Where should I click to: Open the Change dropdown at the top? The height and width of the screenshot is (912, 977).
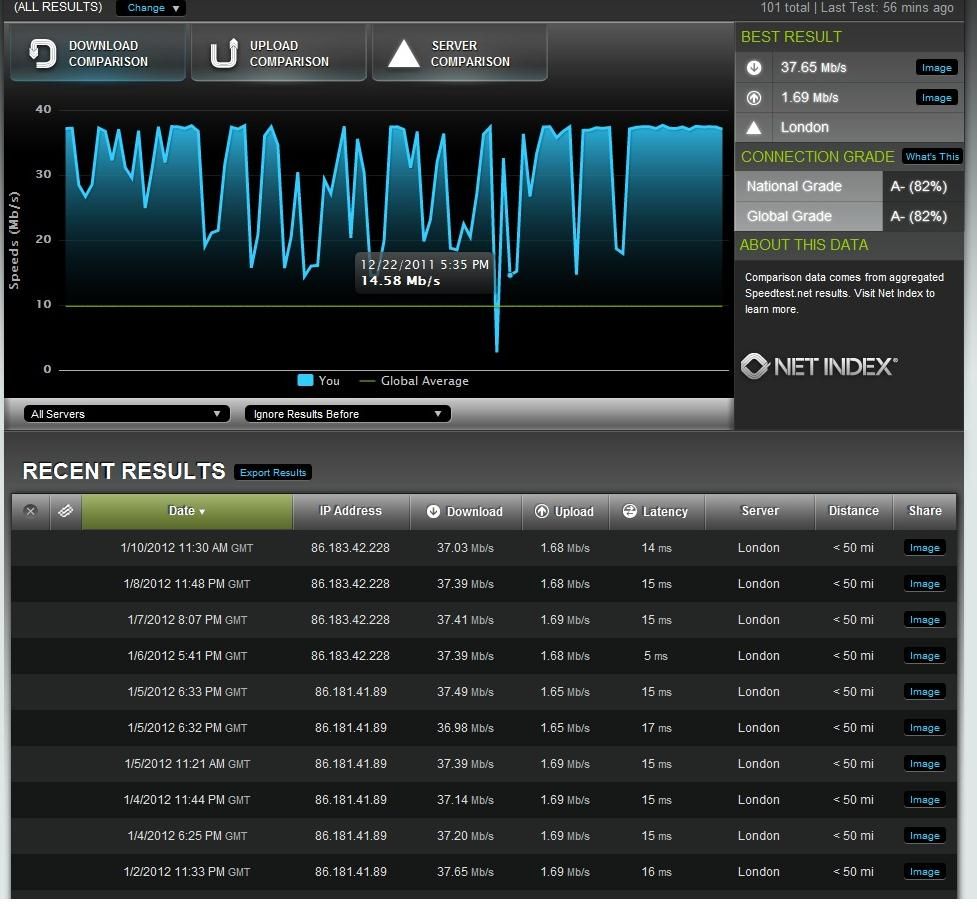(151, 8)
